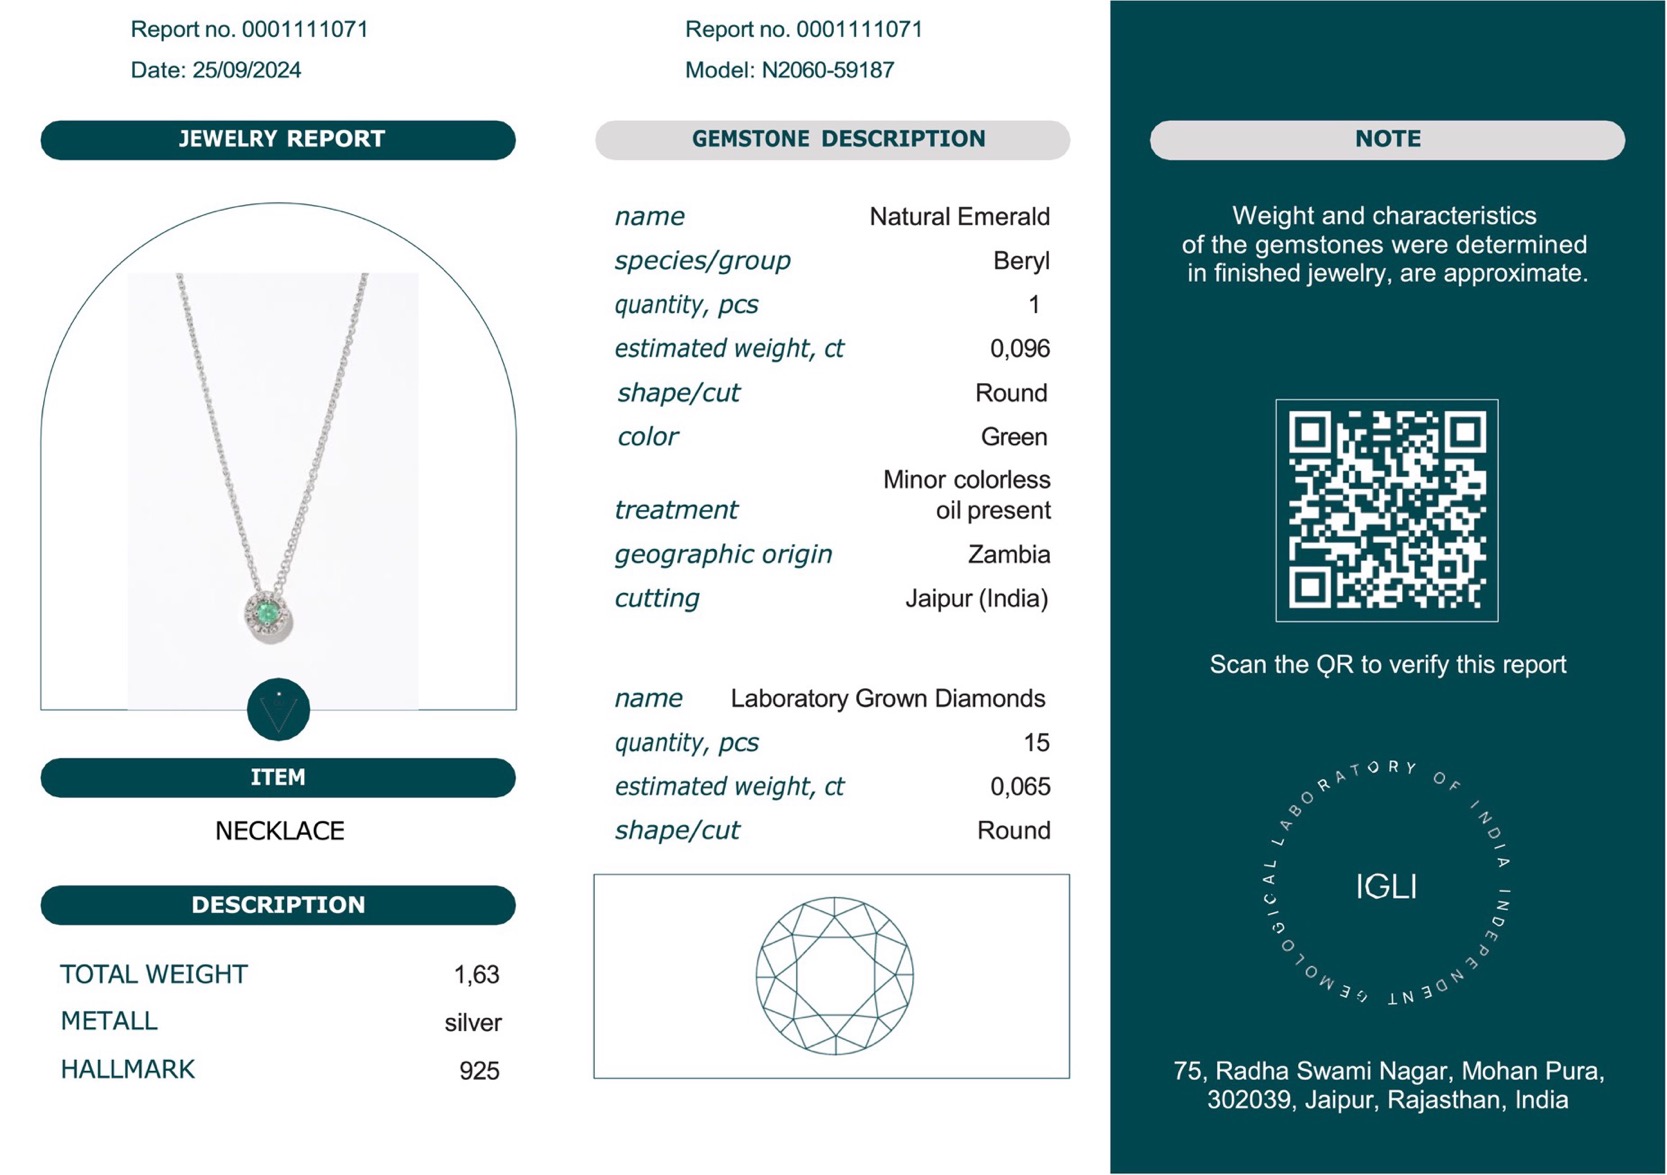
Task: Click the 'Green' color value
Action: click(x=1014, y=437)
